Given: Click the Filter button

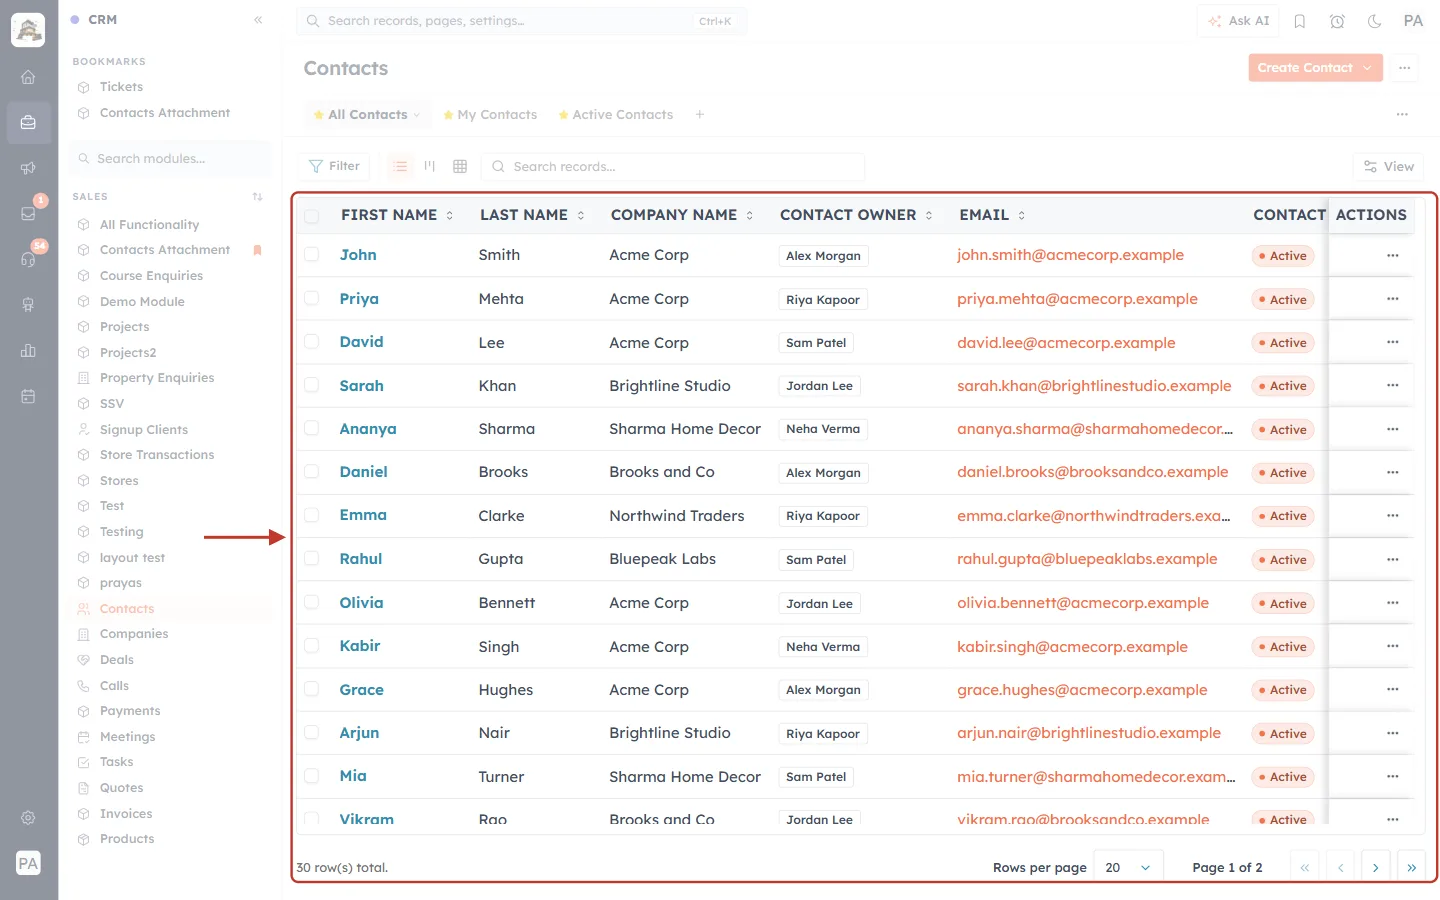Looking at the screenshot, I should click(x=334, y=166).
